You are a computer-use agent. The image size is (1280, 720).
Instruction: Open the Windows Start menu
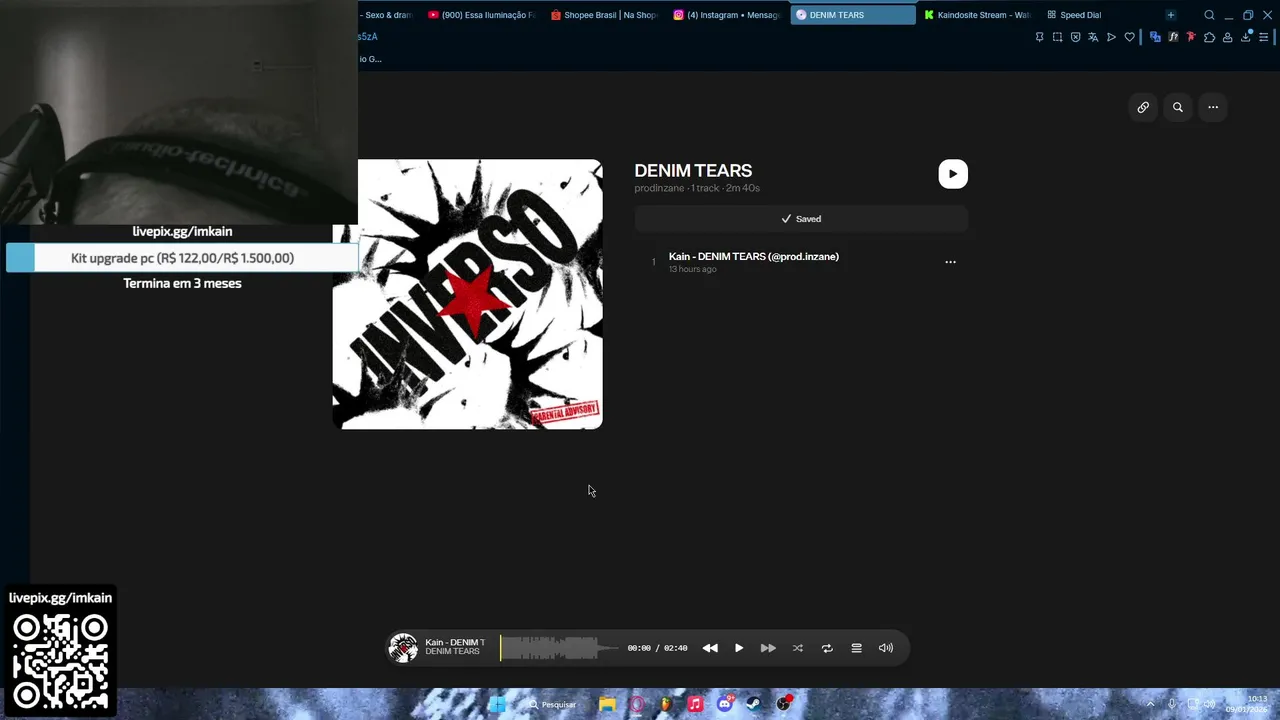(496, 704)
